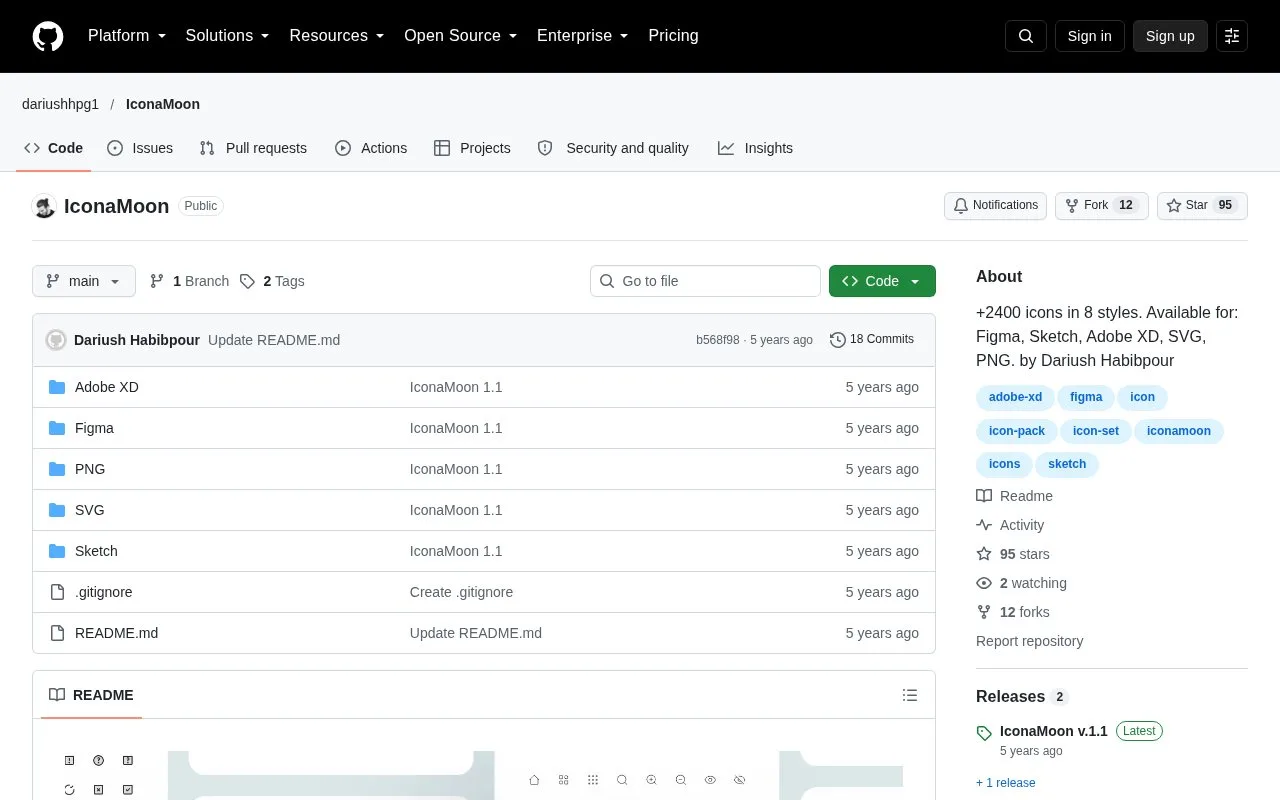Click the eye icon next to 2 watching
The width and height of the screenshot is (1280, 800).
click(984, 583)
